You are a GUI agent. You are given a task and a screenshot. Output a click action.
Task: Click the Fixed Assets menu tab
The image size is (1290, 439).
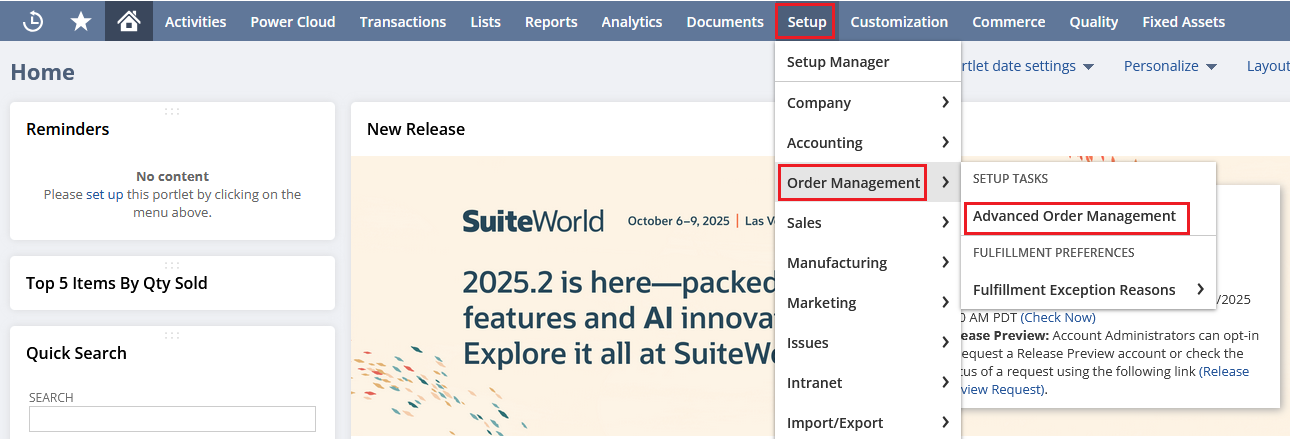pyautogui.click(x=1183, y=21)
